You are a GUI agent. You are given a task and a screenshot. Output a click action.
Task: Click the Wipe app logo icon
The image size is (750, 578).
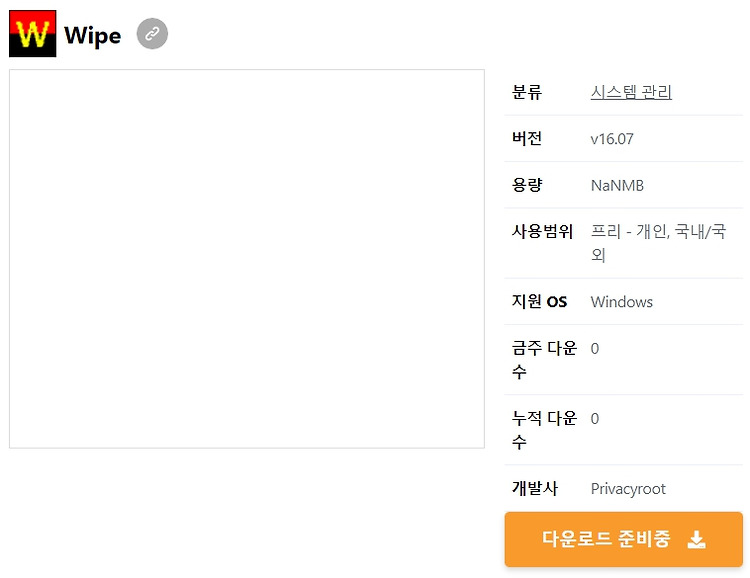pos(33,33)
